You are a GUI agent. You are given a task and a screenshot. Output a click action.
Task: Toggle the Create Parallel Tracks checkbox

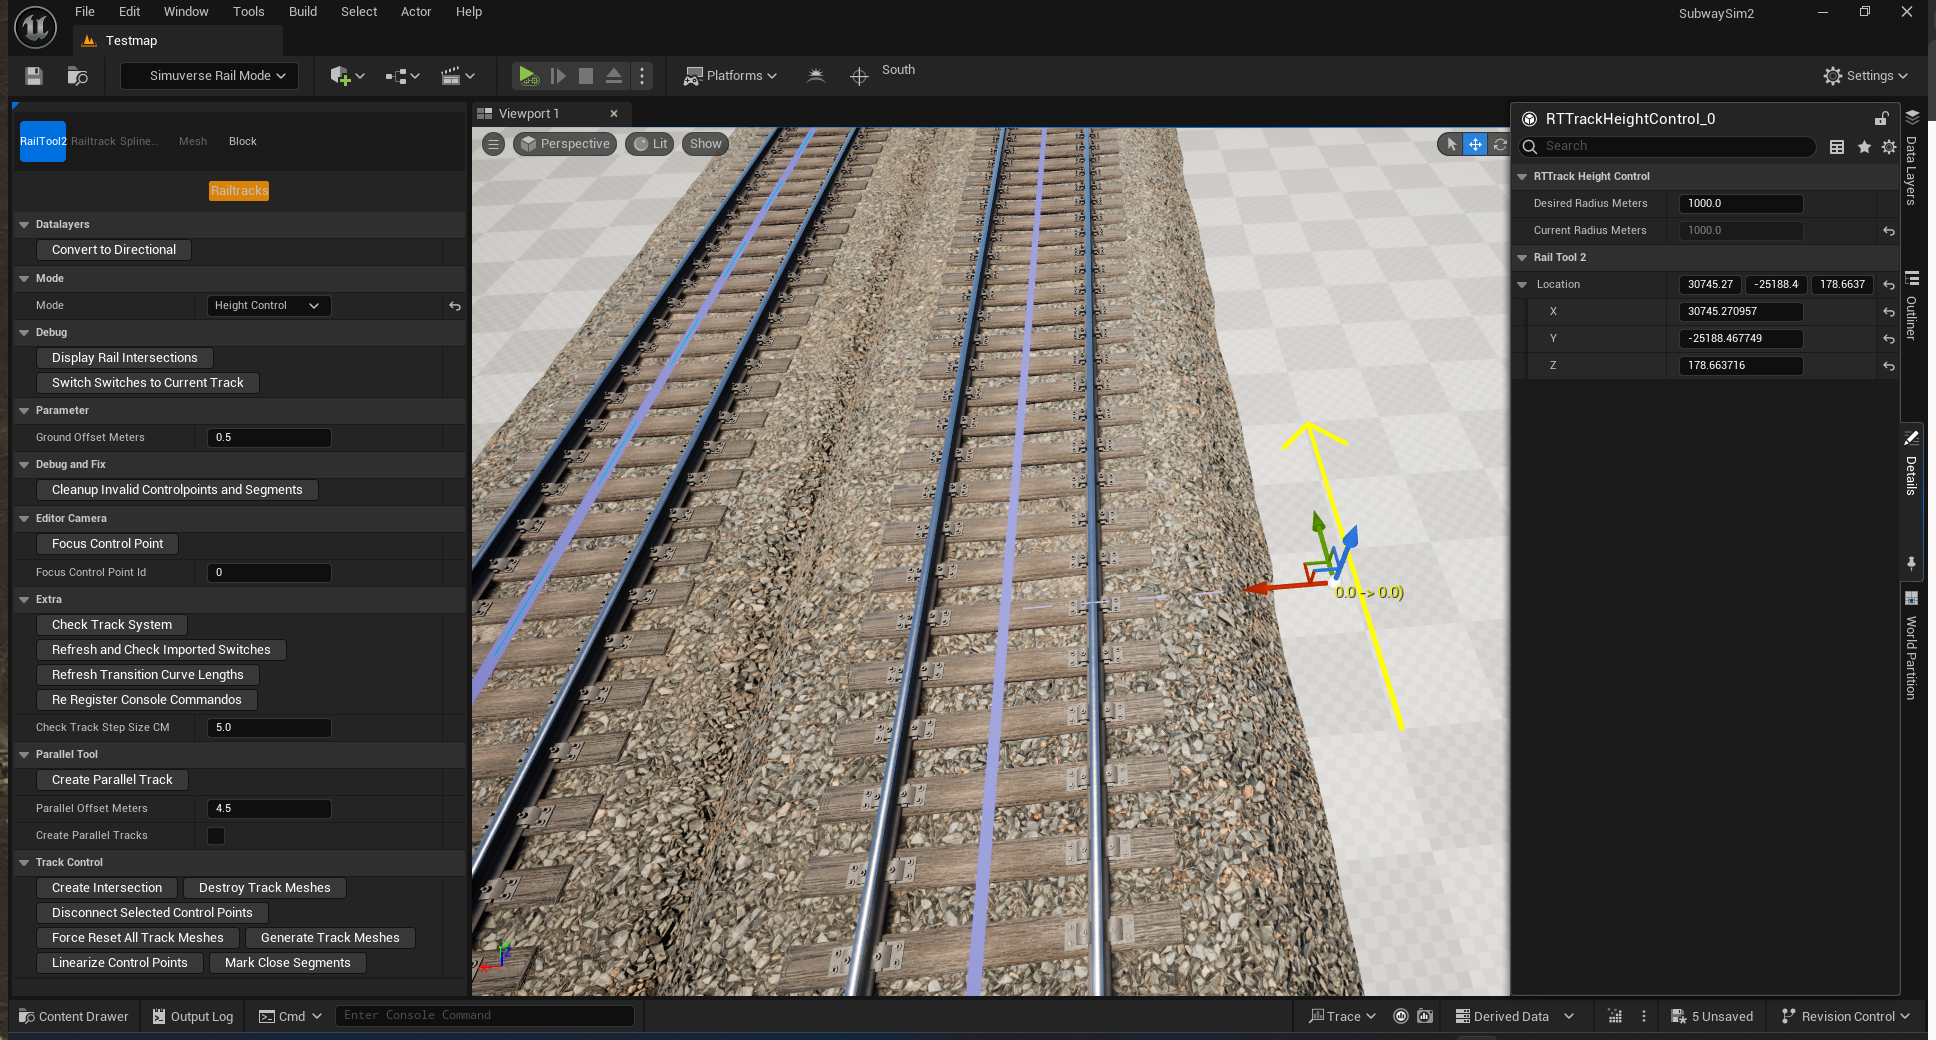tap(216, 836)
